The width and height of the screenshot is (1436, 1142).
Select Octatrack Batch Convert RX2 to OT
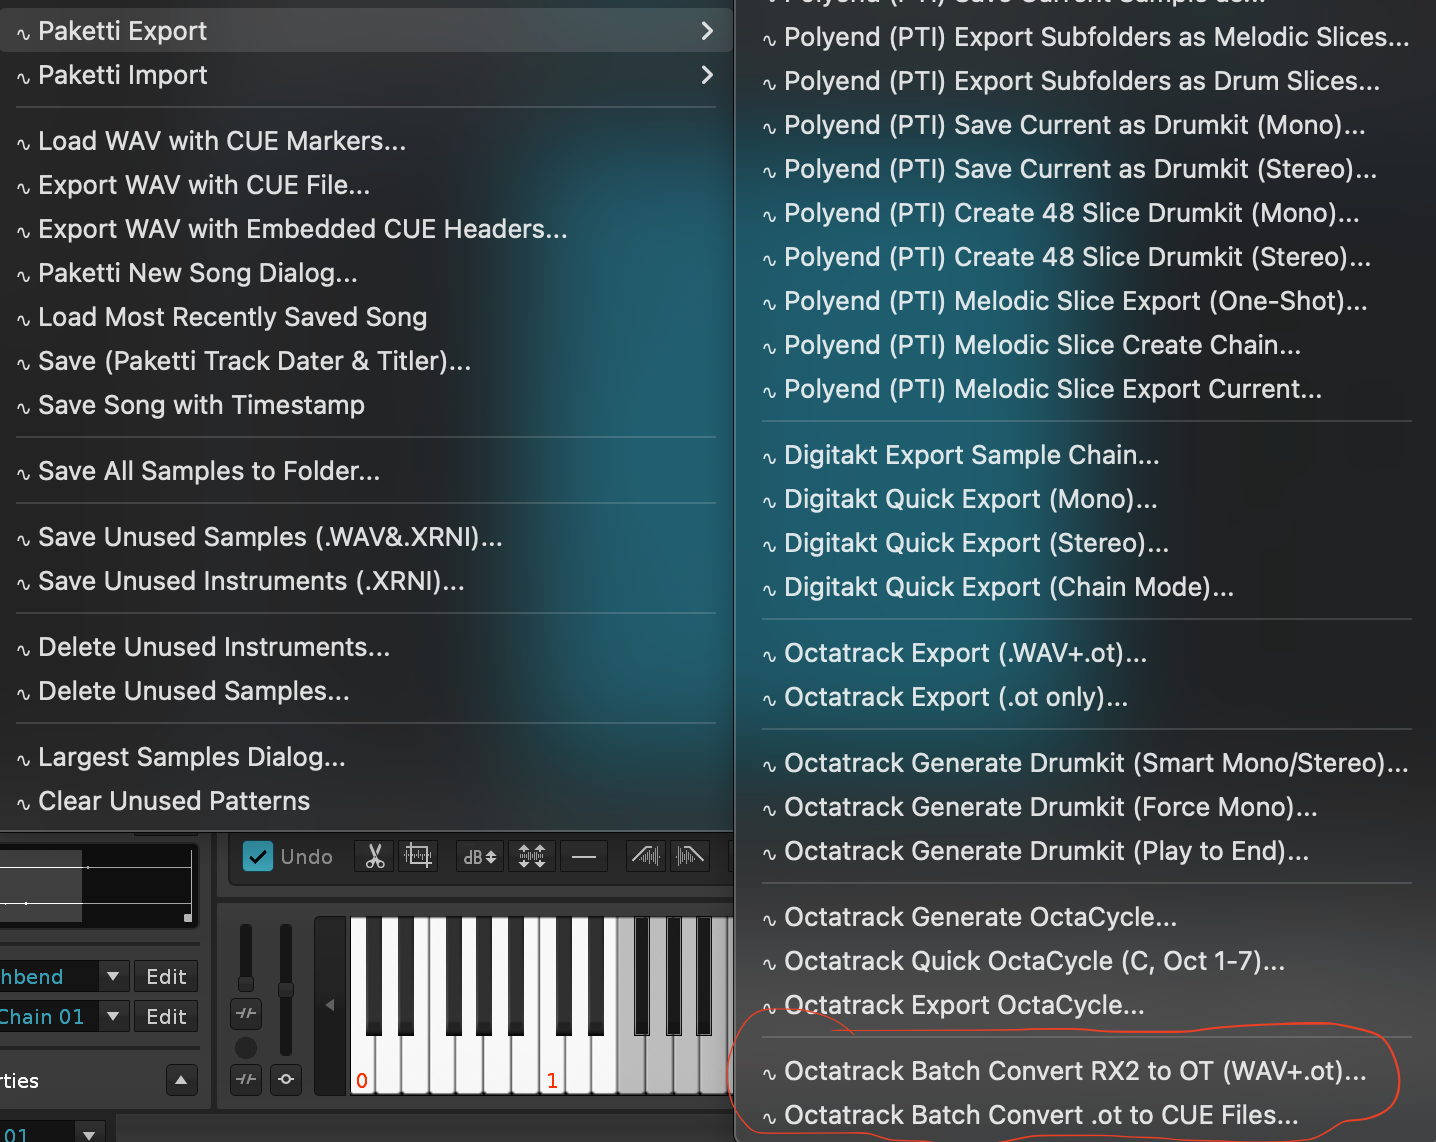click(1074, 1071)
